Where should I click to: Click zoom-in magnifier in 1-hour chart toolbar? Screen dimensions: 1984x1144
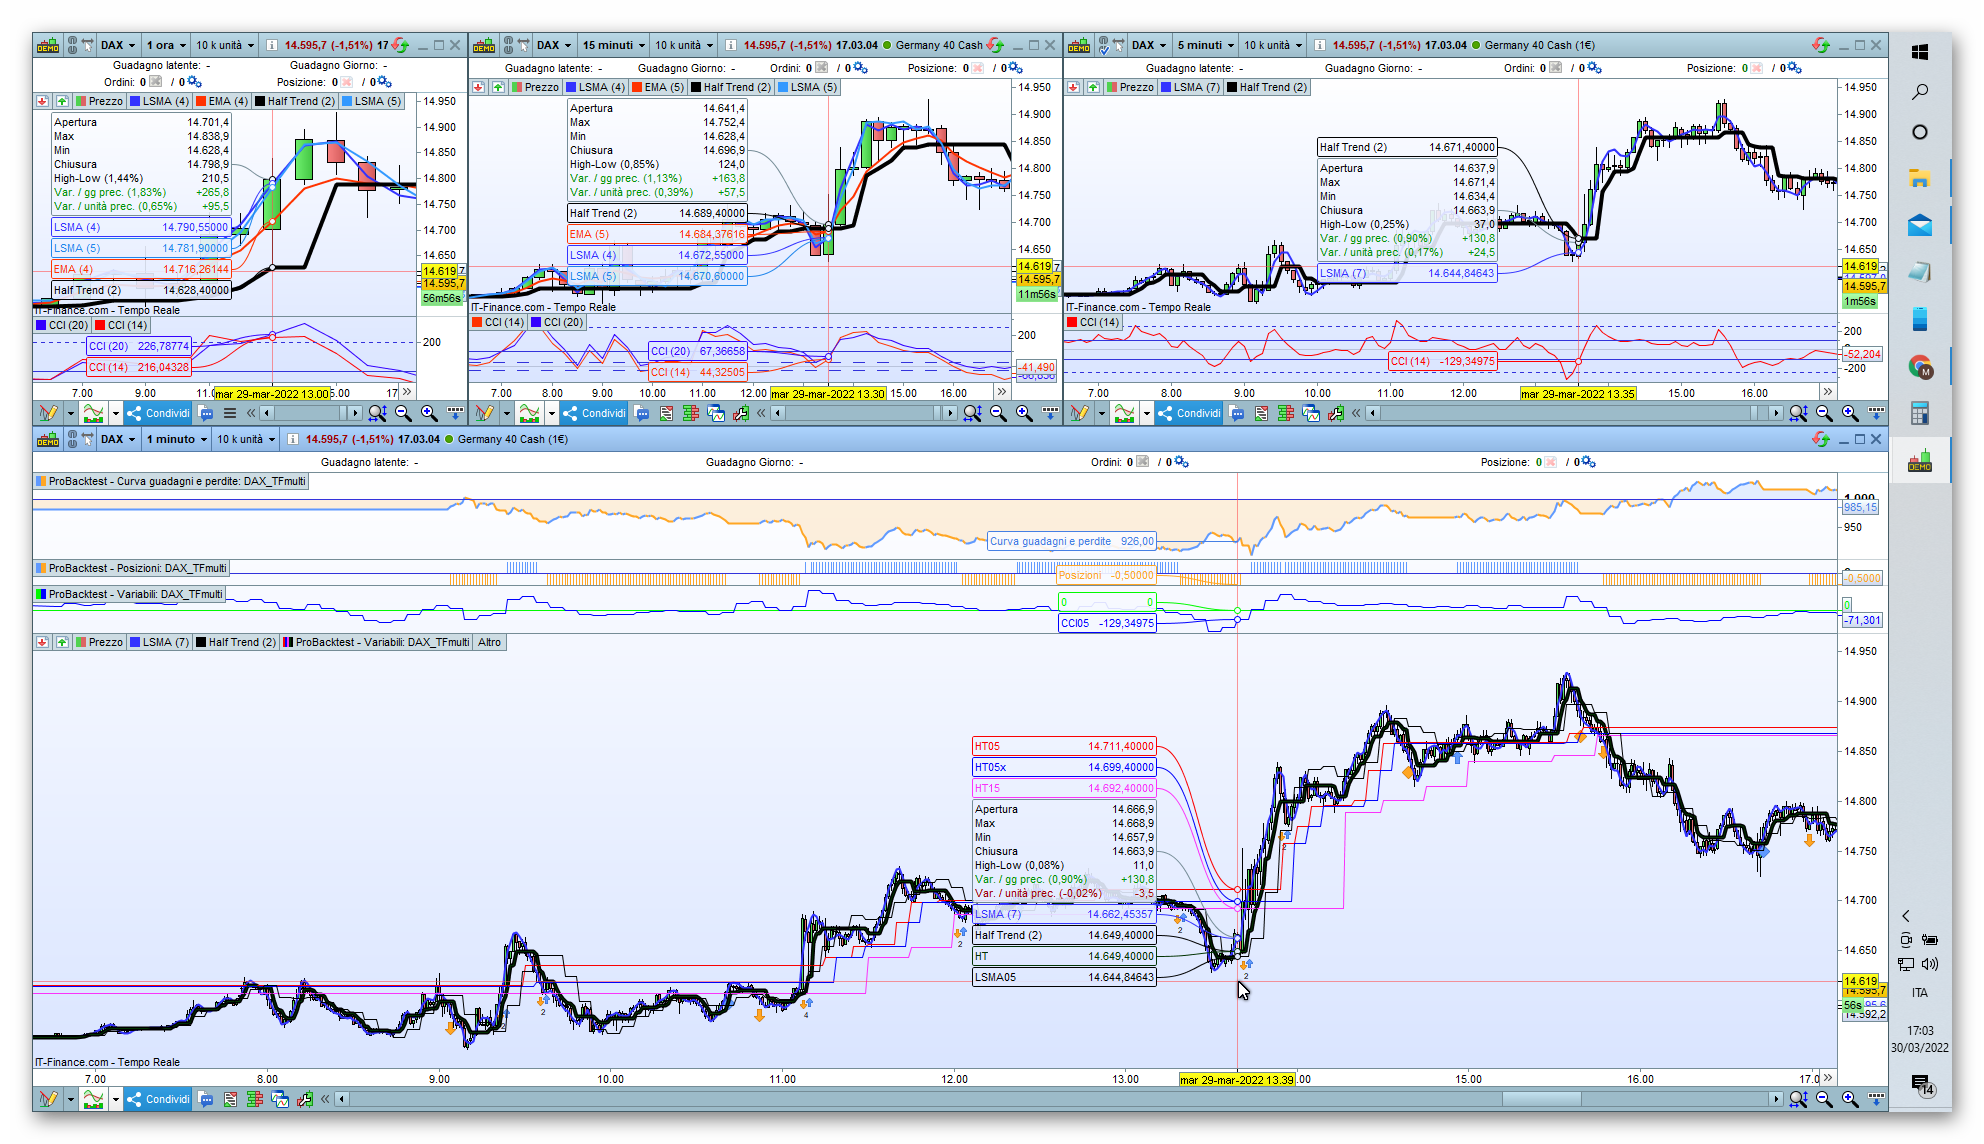[x=429, y=413]
